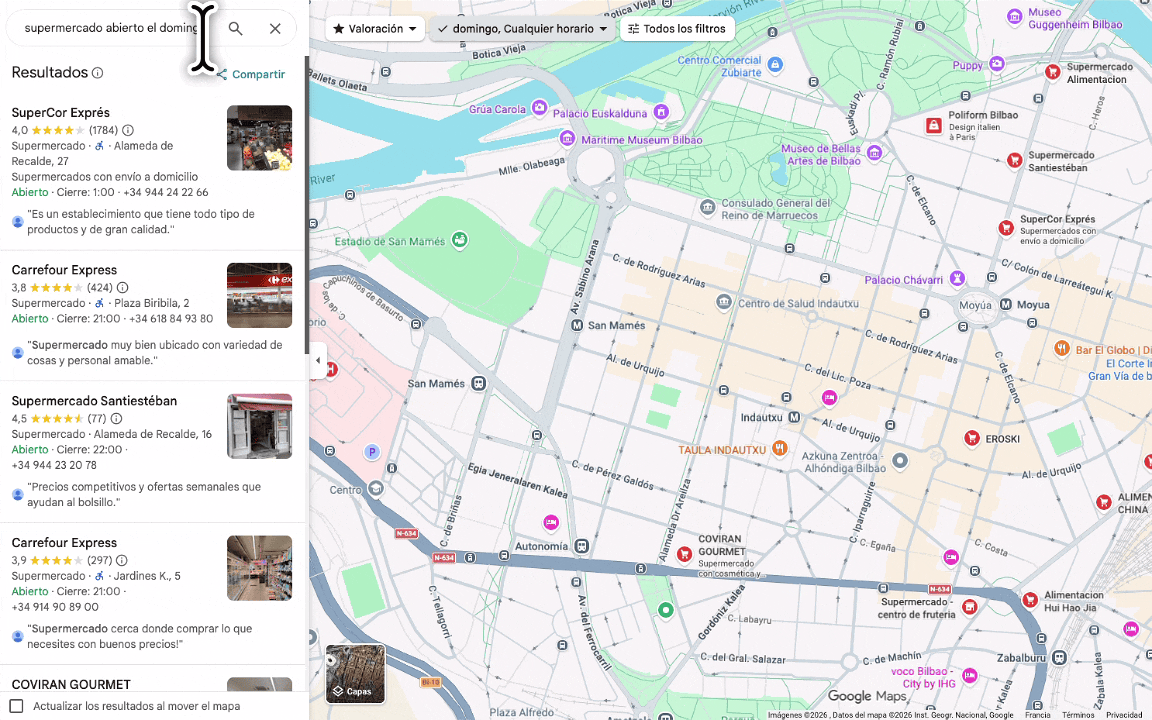
Task: Open COVIRAN GOURMET list result
Action: 71,684
